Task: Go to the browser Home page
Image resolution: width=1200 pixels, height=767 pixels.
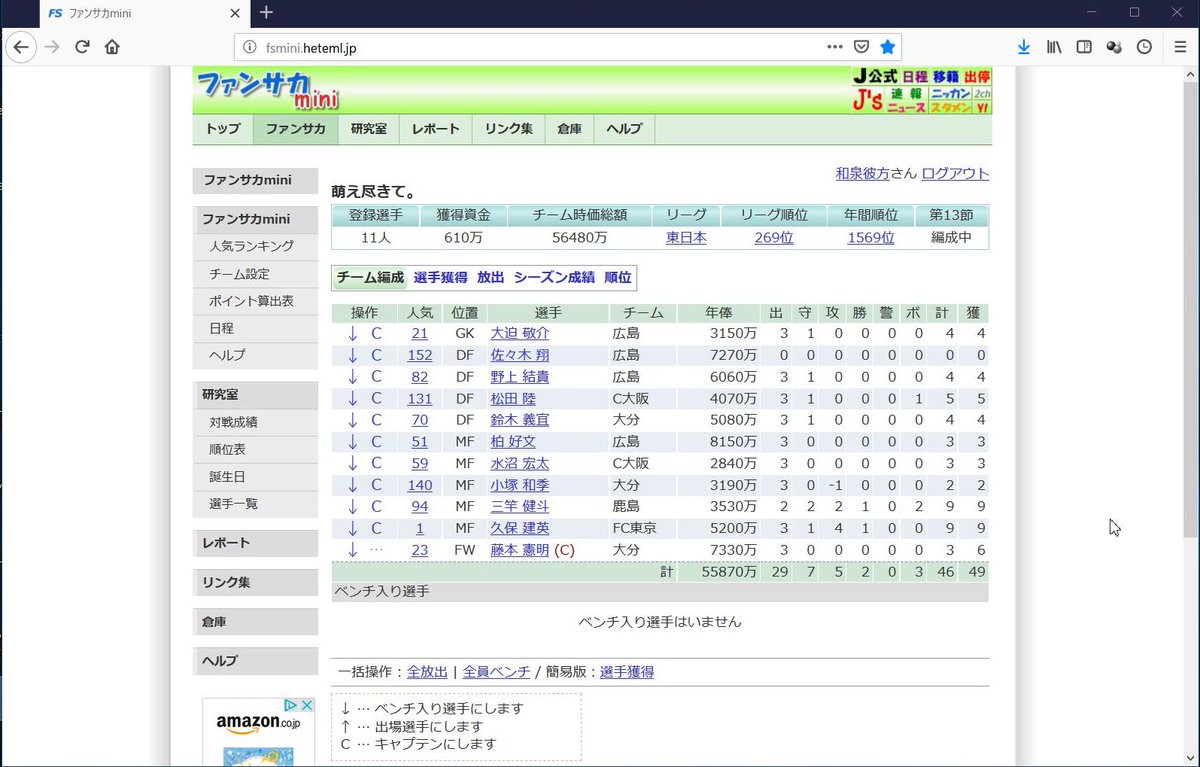Action: (112, 47)
